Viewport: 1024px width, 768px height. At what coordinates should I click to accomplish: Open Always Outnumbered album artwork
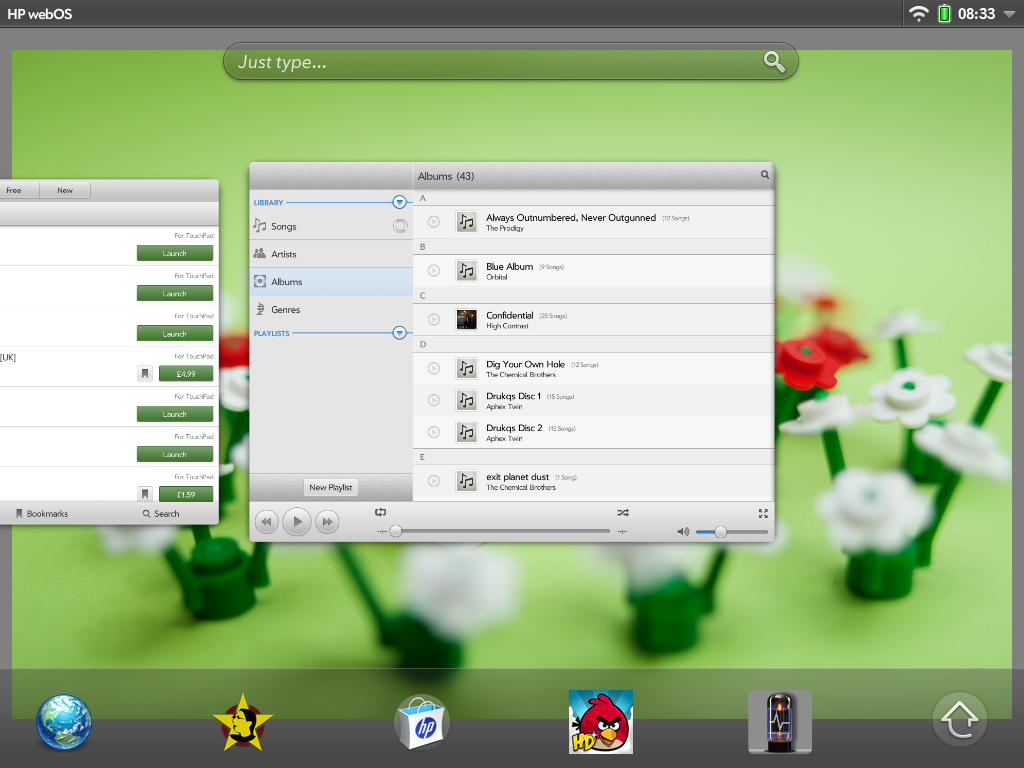466,222
